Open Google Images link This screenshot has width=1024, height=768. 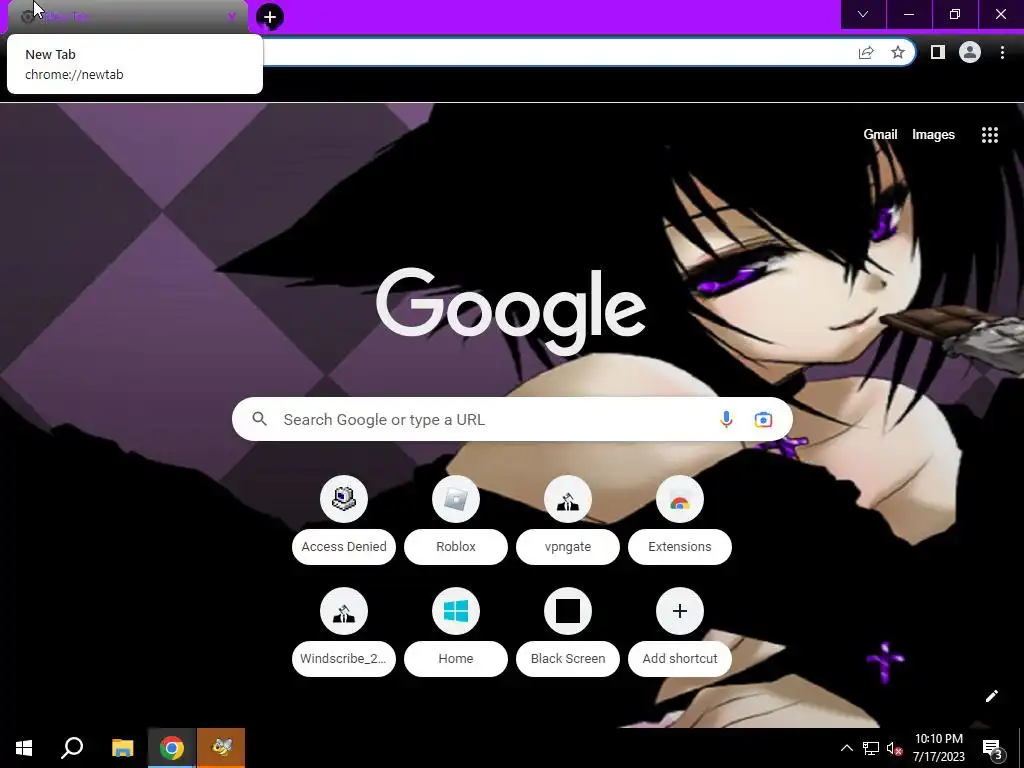click(x=933, y=135)
